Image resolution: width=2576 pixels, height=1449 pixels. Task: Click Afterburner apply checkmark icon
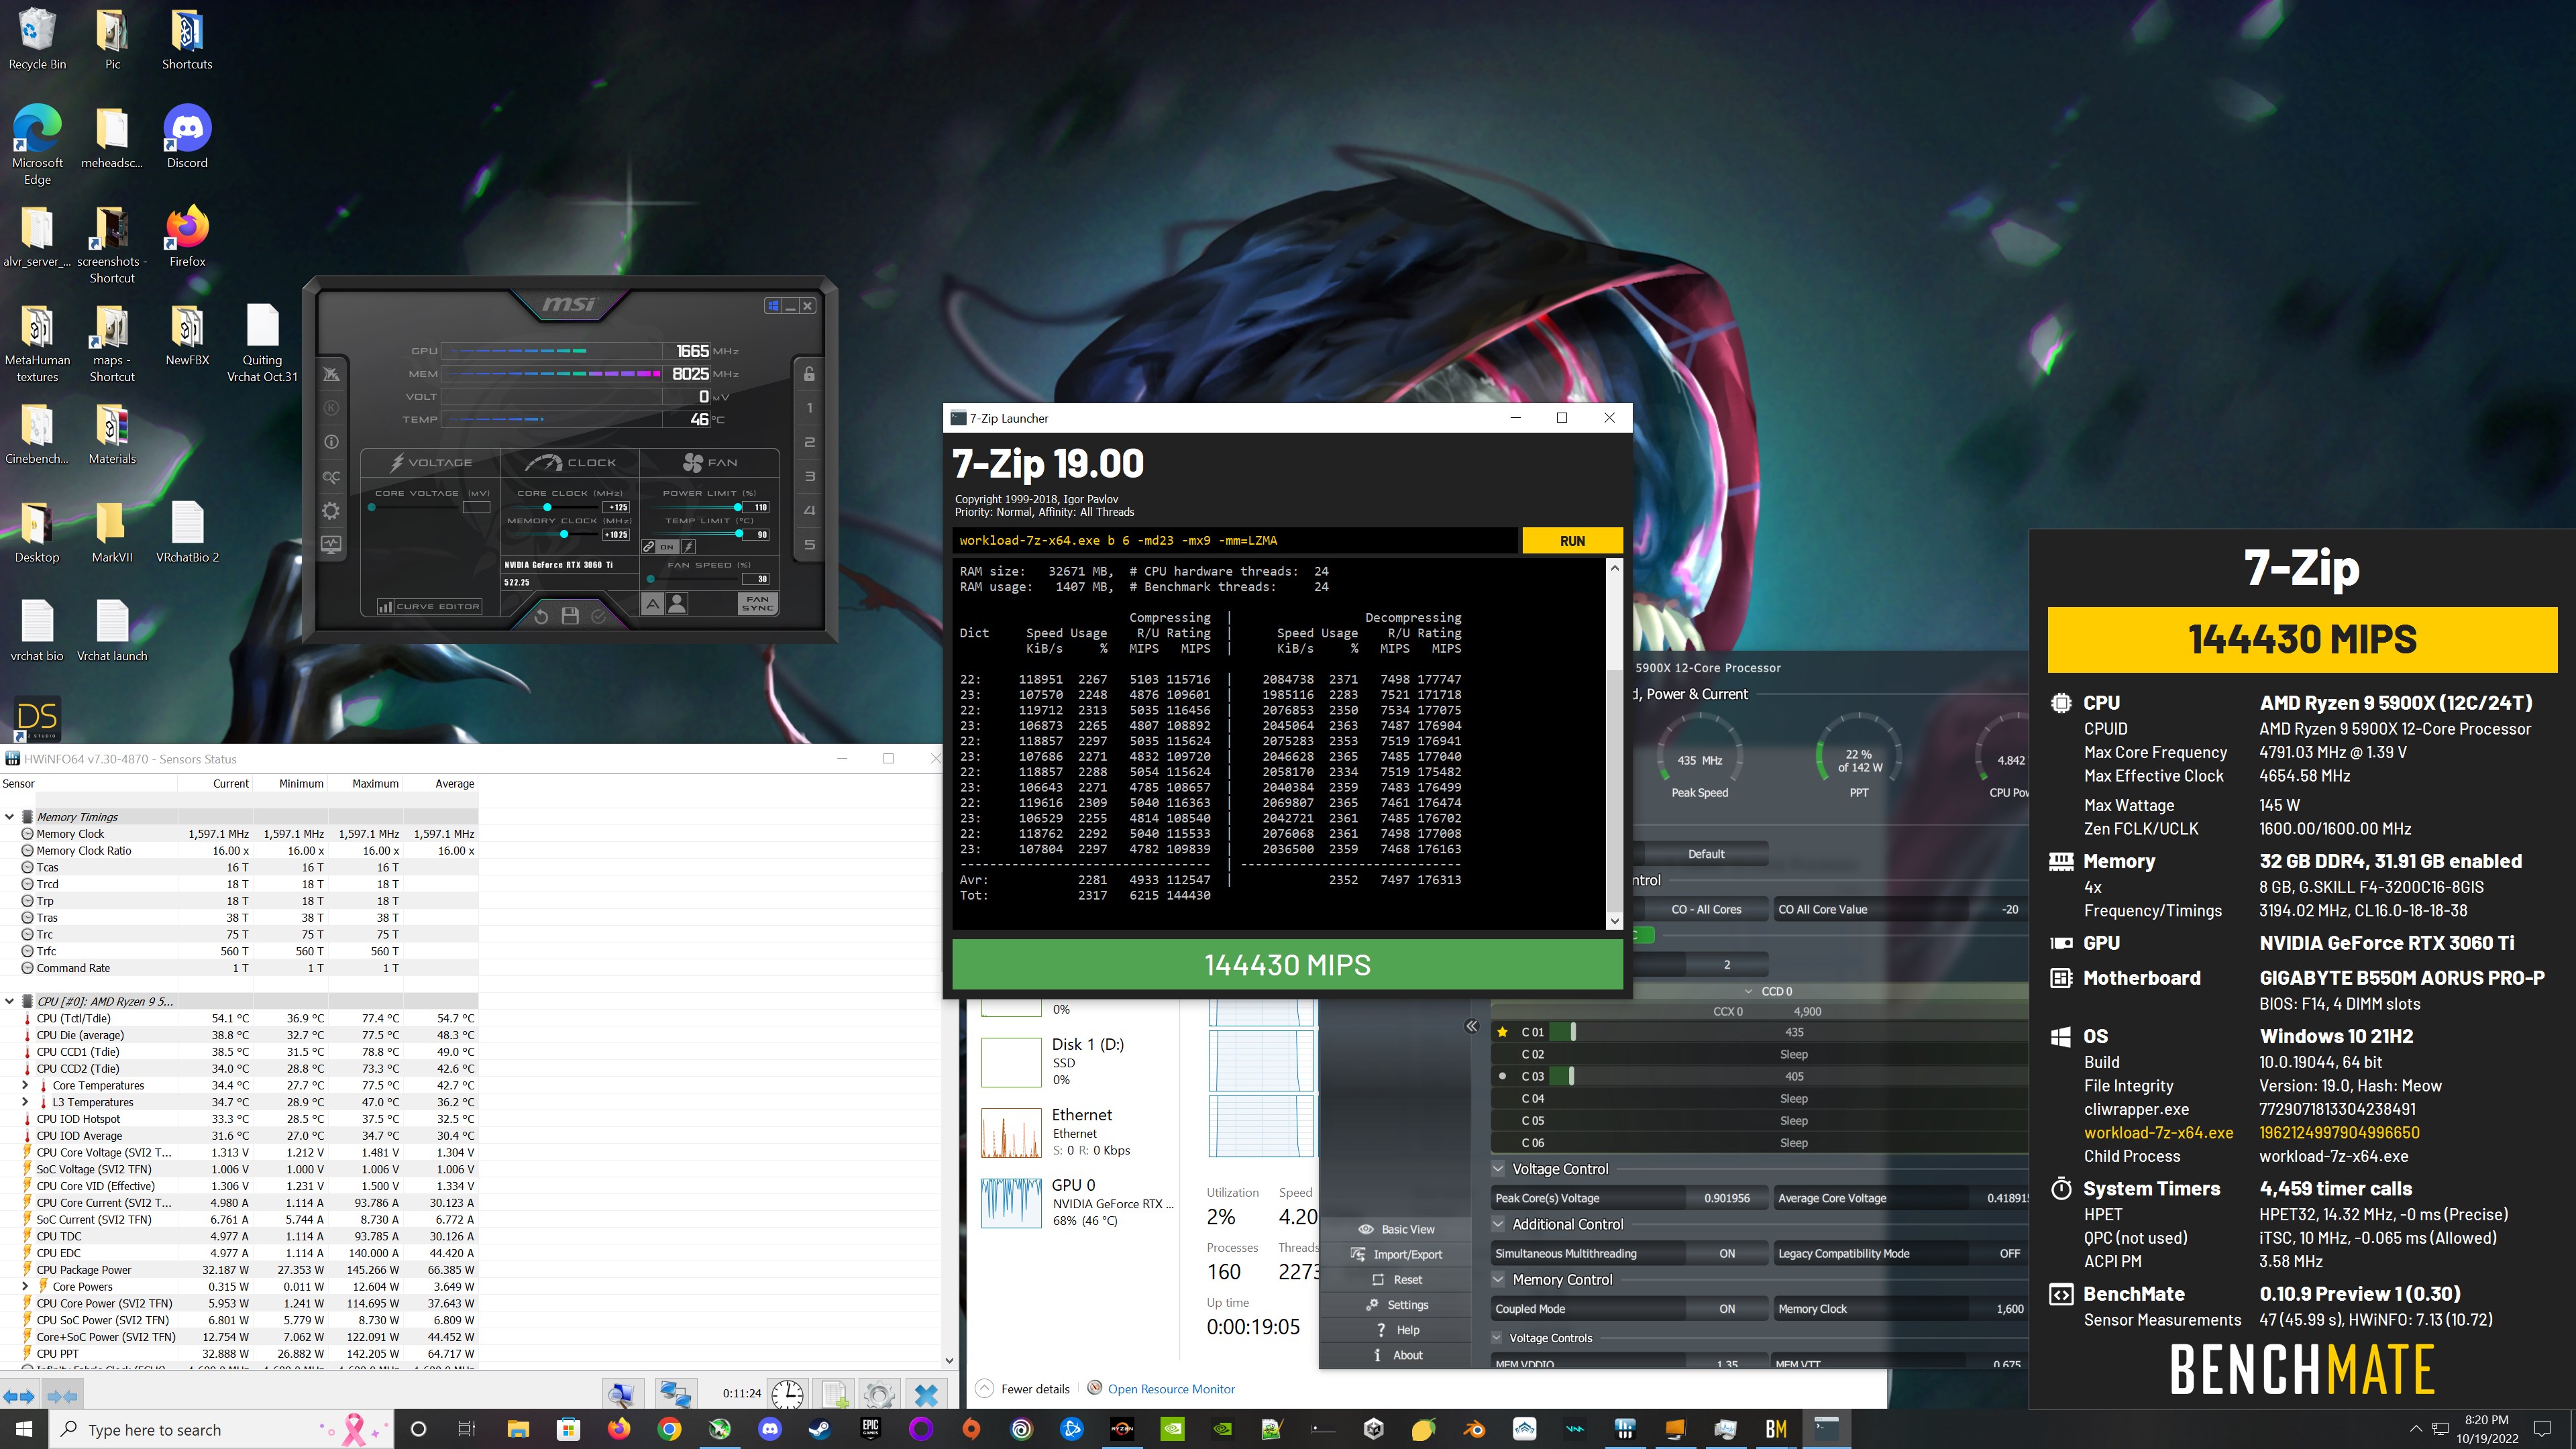598,616
